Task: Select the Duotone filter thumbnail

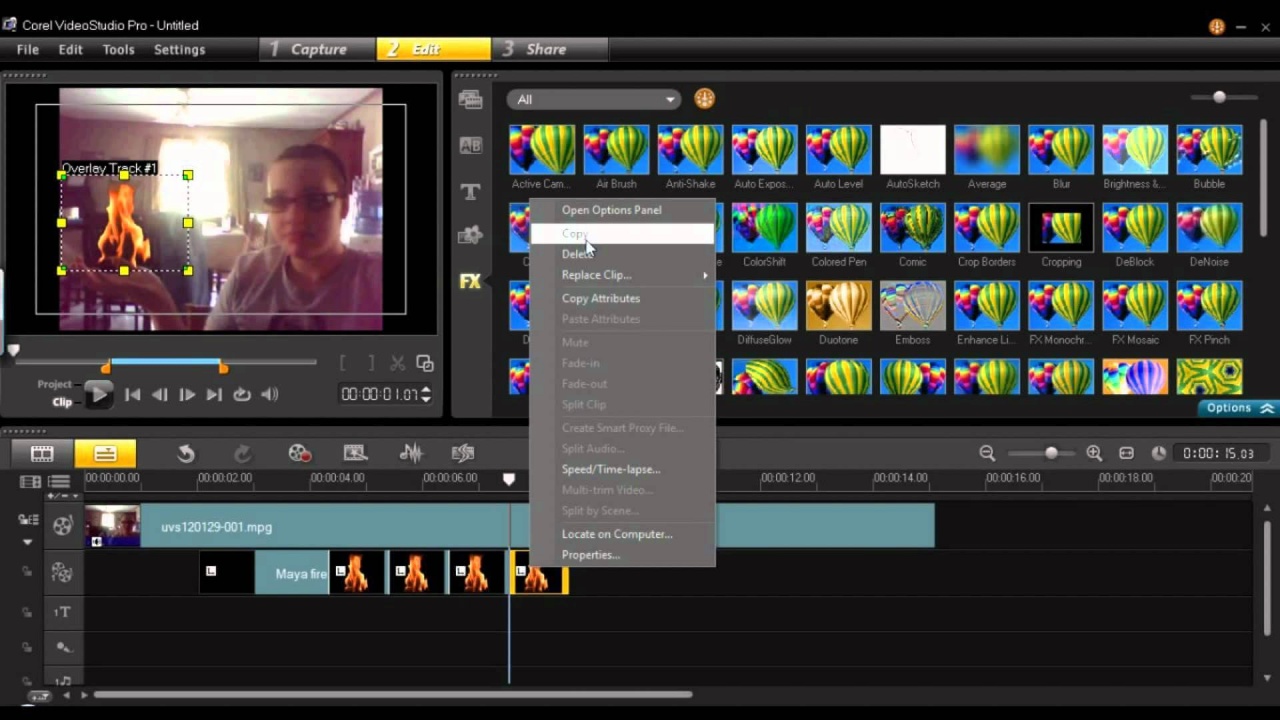Action: (x=838, y=307)
